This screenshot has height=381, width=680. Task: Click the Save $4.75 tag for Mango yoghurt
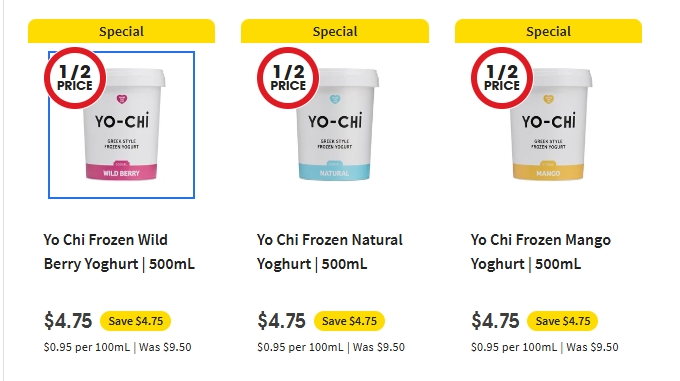tap(563, 321)
